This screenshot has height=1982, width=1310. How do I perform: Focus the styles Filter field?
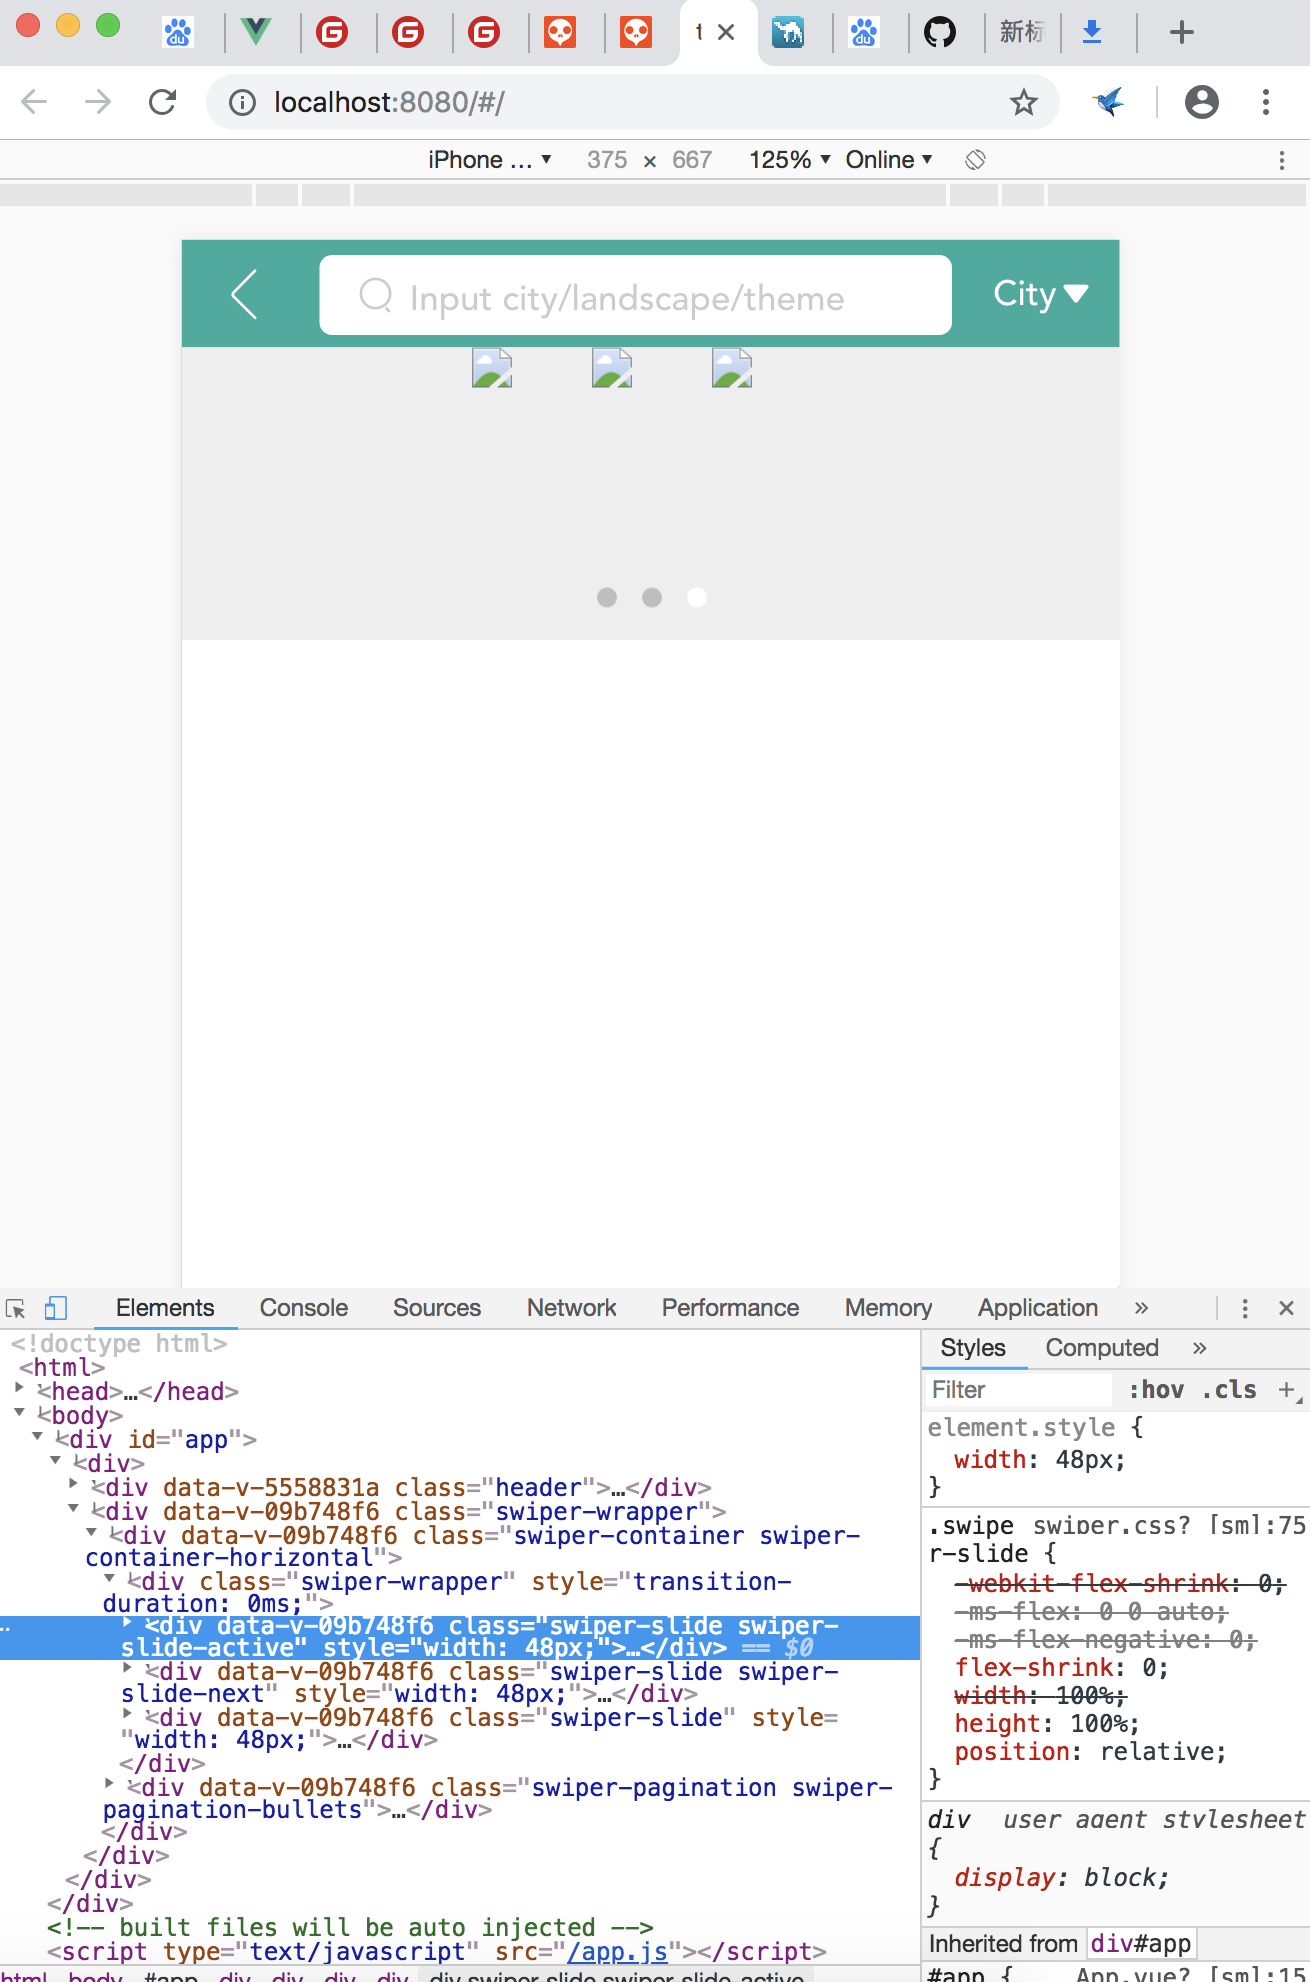[x=1018, y=1390]
